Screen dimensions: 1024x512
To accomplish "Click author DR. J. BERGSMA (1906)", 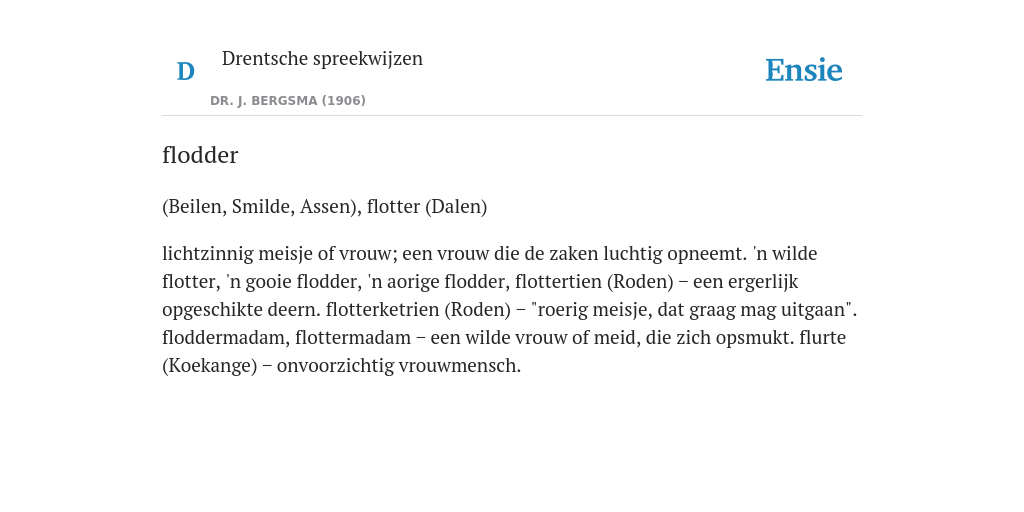I will tap(288, 101).
